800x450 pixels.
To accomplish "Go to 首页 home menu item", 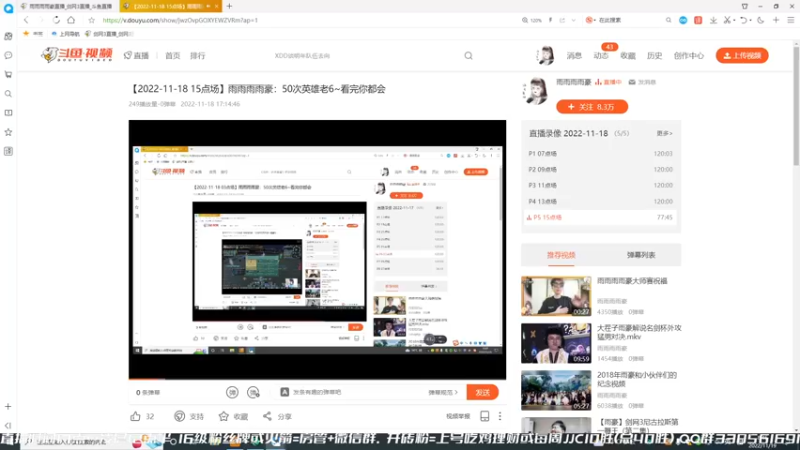I will pyautogui.click(x=172, y=56).
